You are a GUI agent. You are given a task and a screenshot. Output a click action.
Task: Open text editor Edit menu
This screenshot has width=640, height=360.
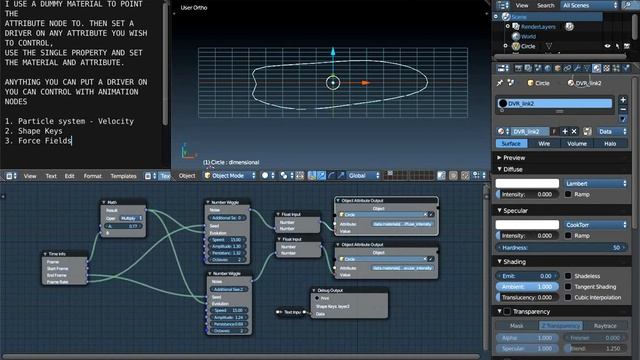tap(69, 176)
